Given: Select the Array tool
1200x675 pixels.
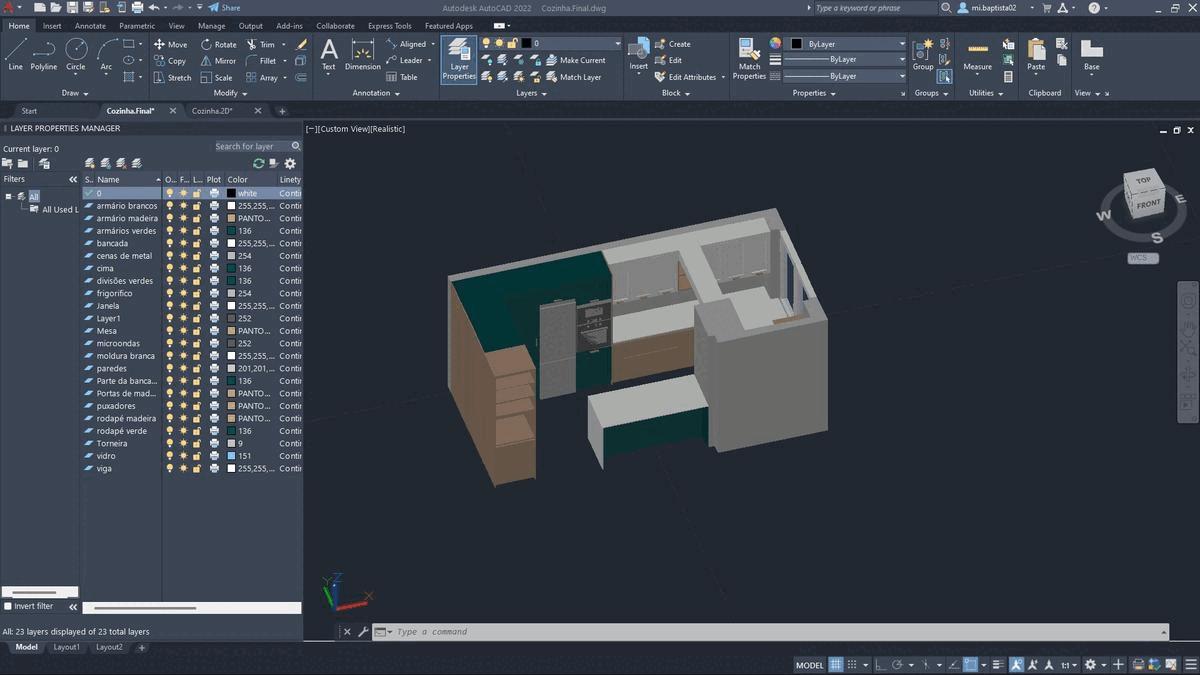Looking at the screenshot, I should [x=262, y=77].
